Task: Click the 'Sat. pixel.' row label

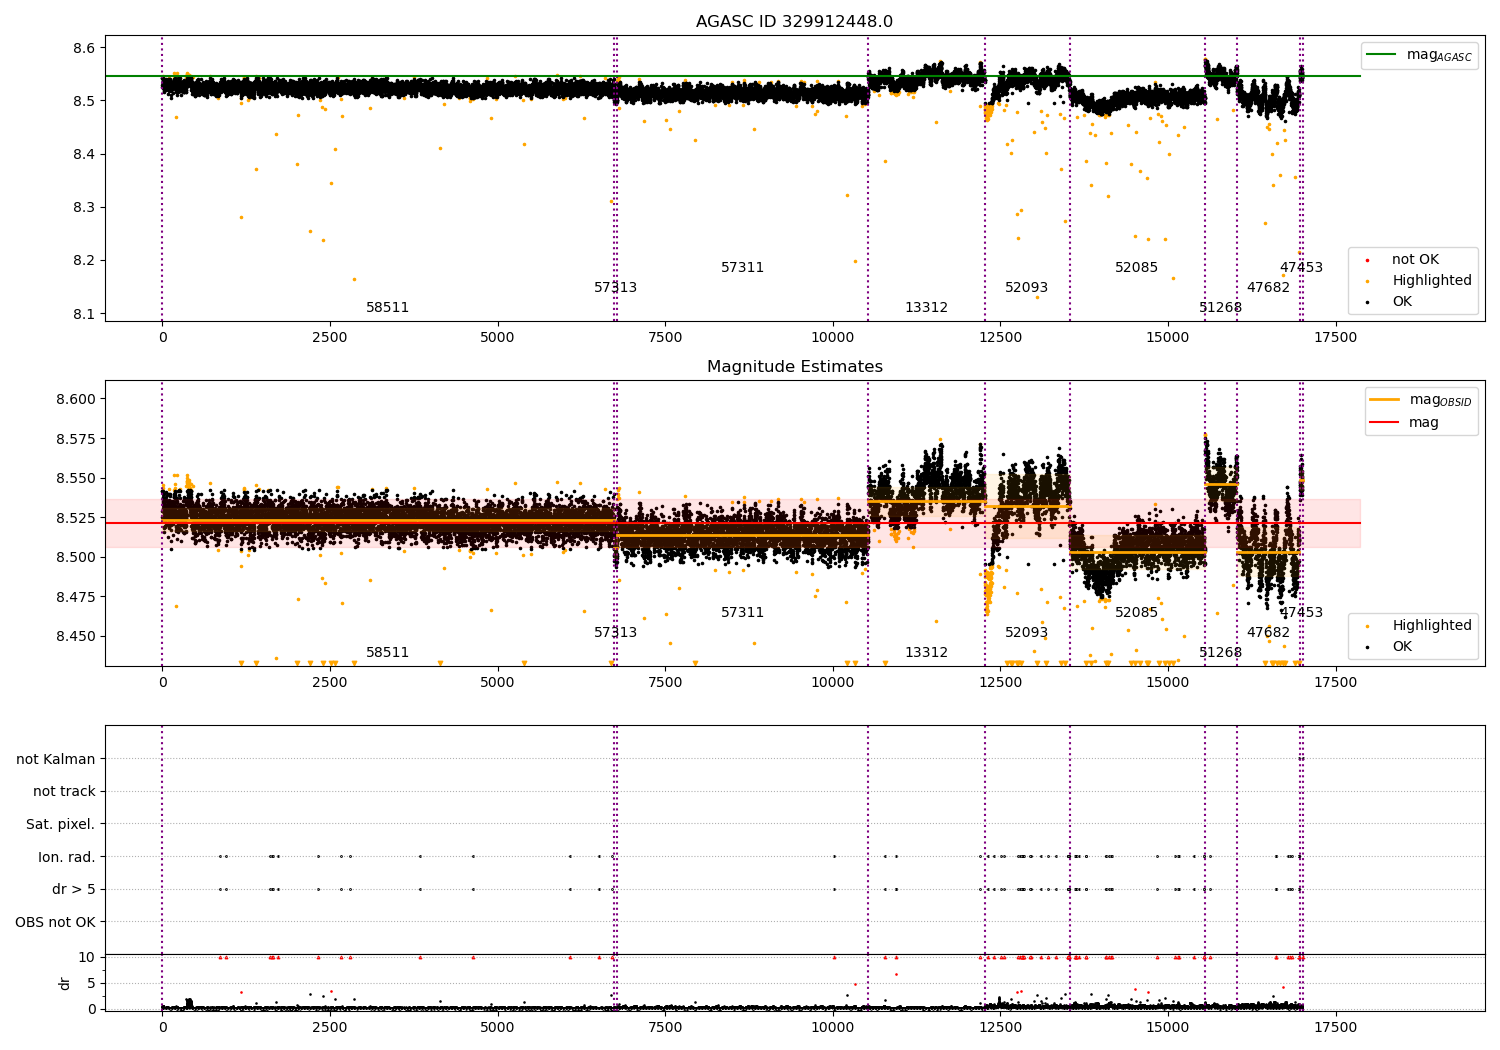Action: coord(61,824)
